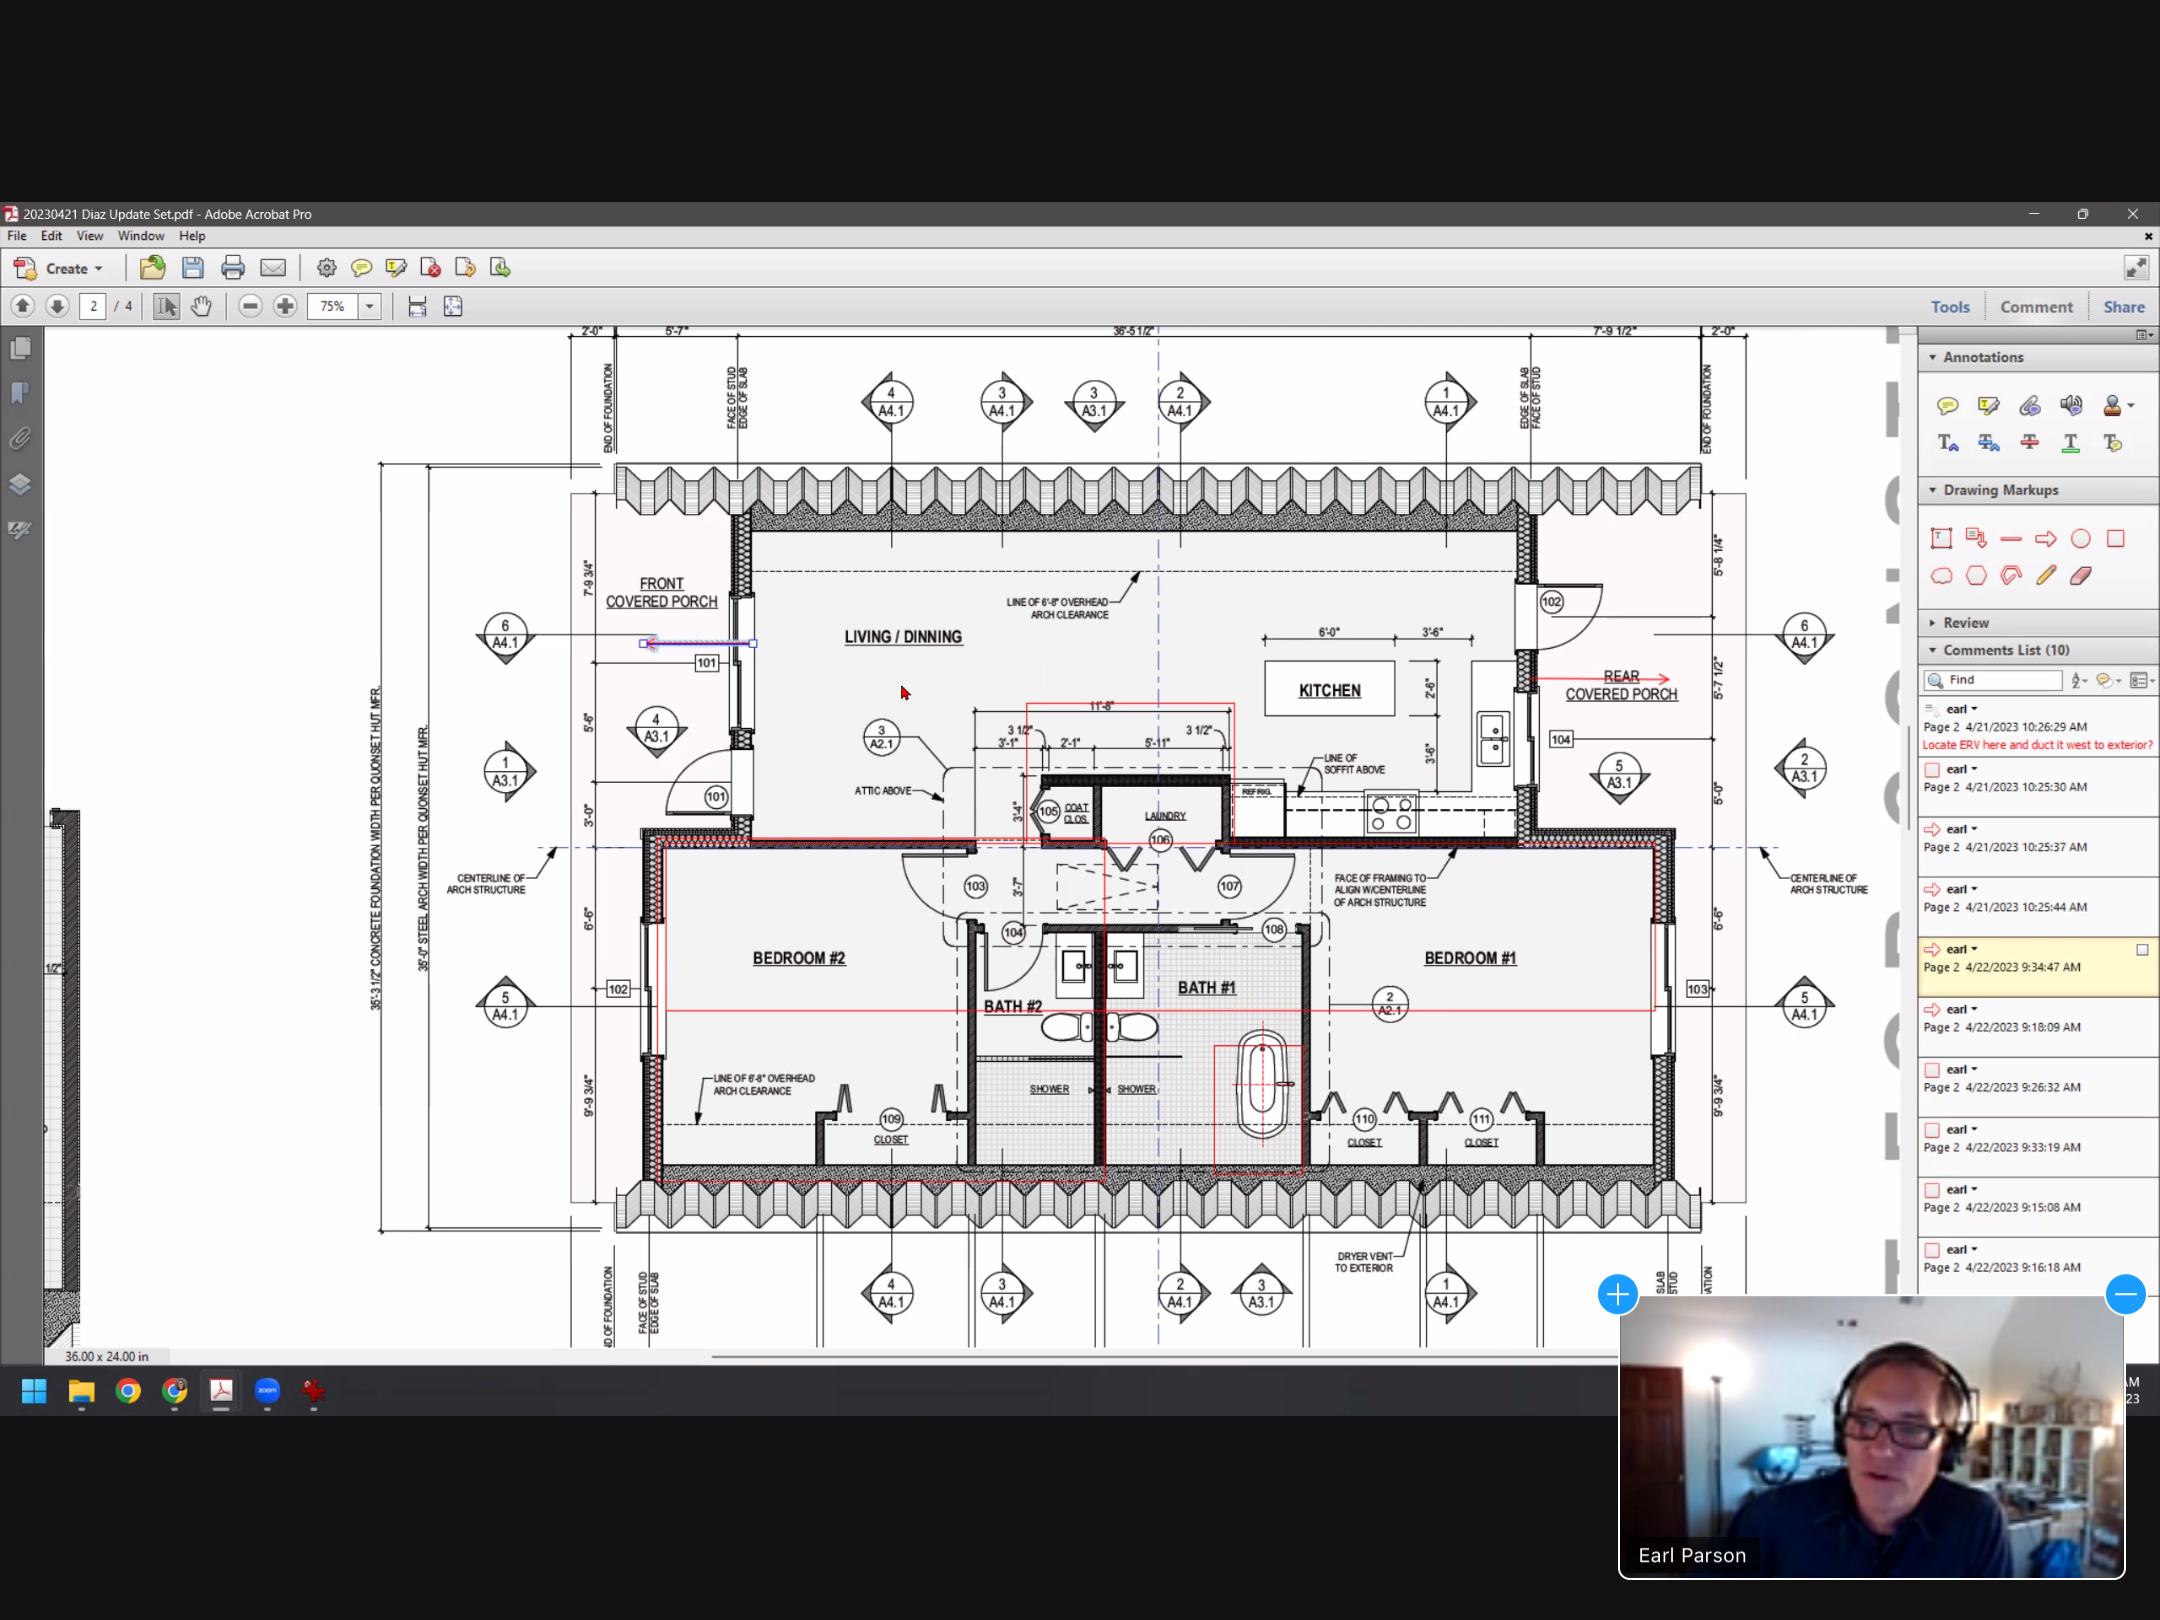Expand the Review panel section

(1964, 623)
